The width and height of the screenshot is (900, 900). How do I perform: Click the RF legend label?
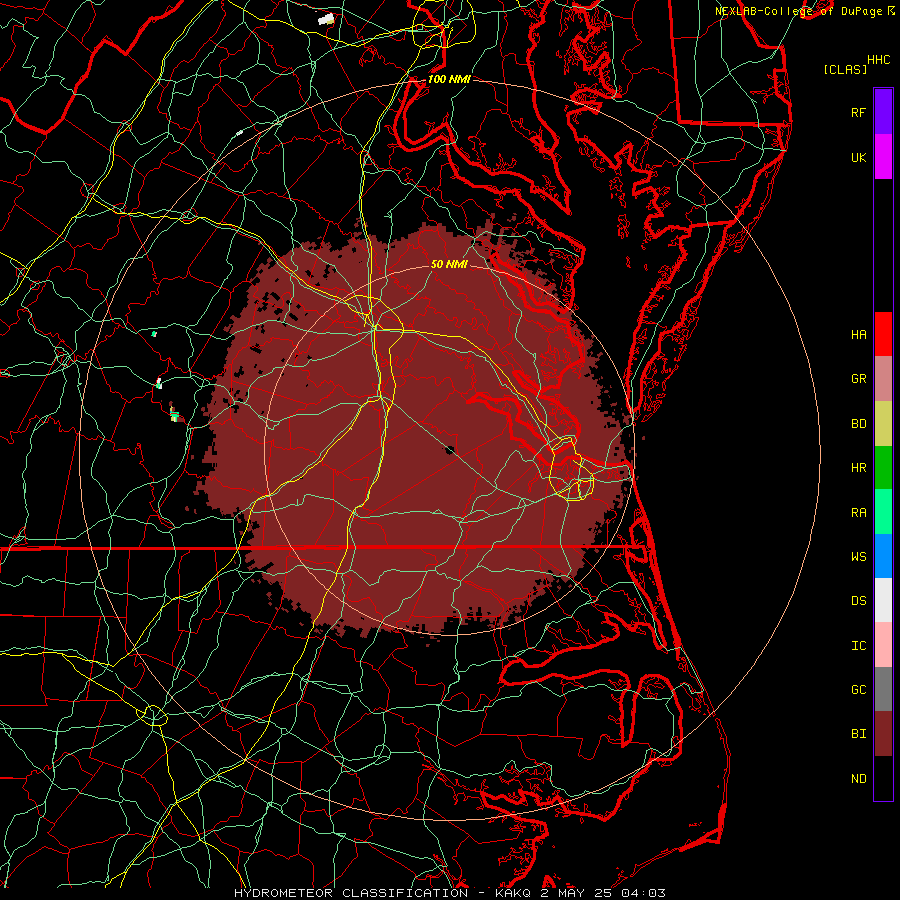[858, 112]
